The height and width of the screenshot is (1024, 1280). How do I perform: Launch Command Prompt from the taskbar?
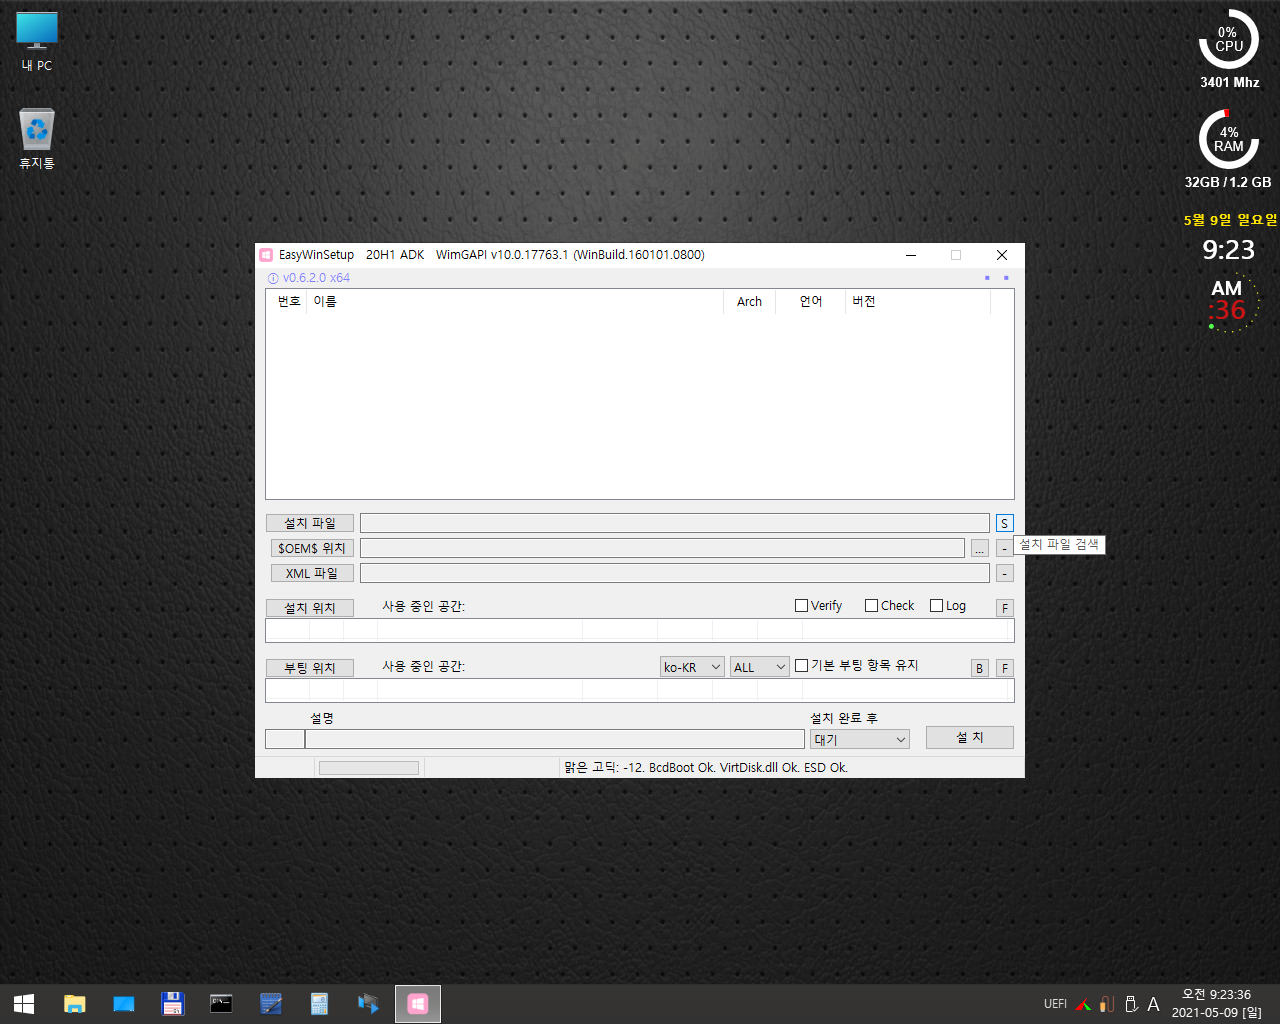pos(221,1004)
